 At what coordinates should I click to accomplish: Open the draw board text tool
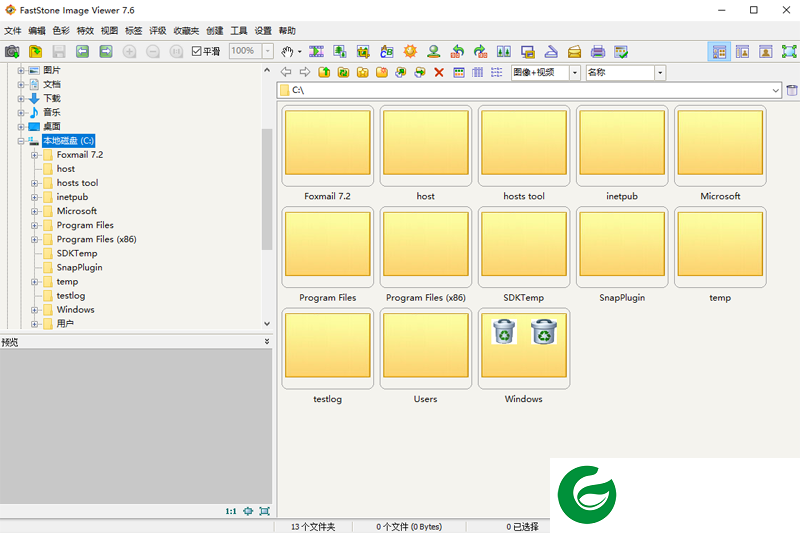tap(387, 52)
